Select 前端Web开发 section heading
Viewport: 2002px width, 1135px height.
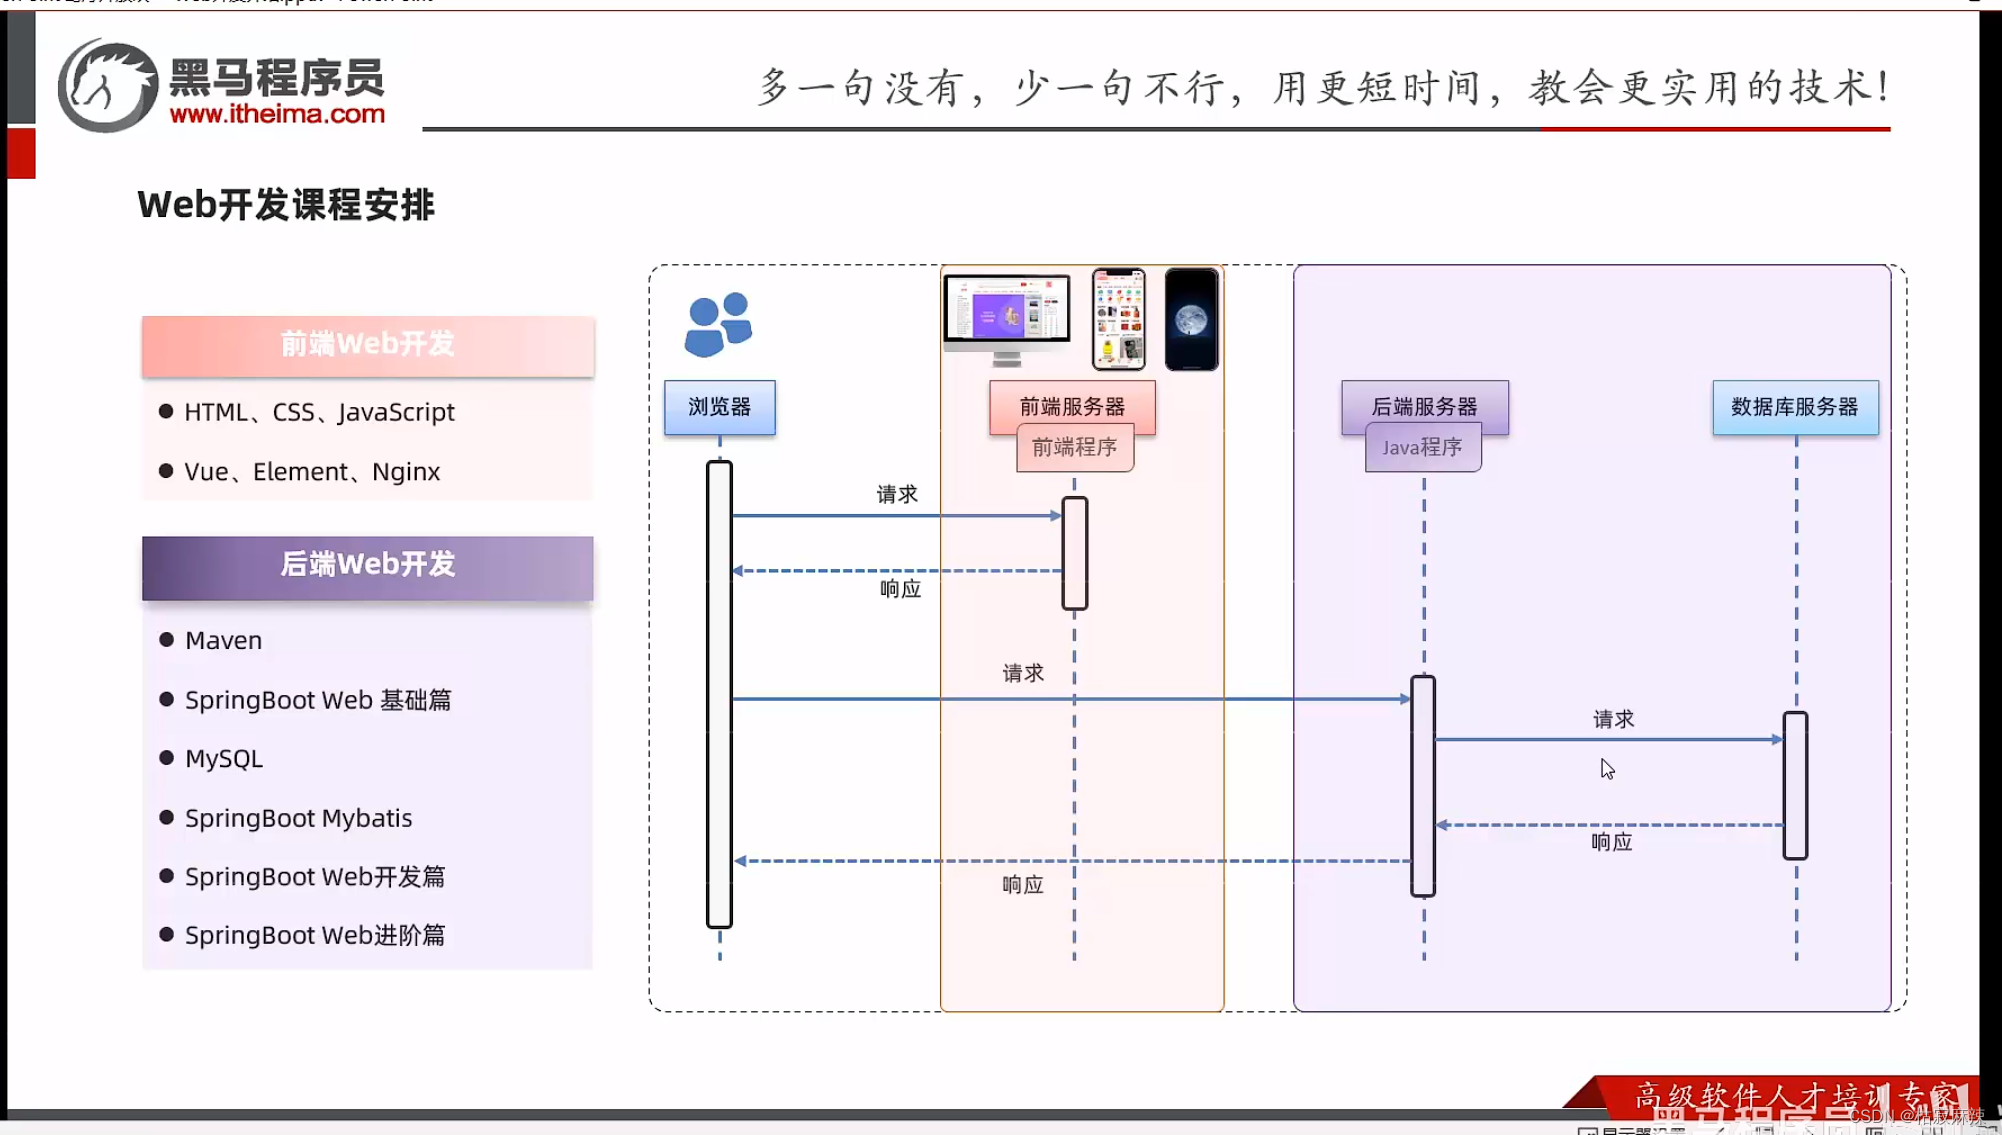point(366,344)
